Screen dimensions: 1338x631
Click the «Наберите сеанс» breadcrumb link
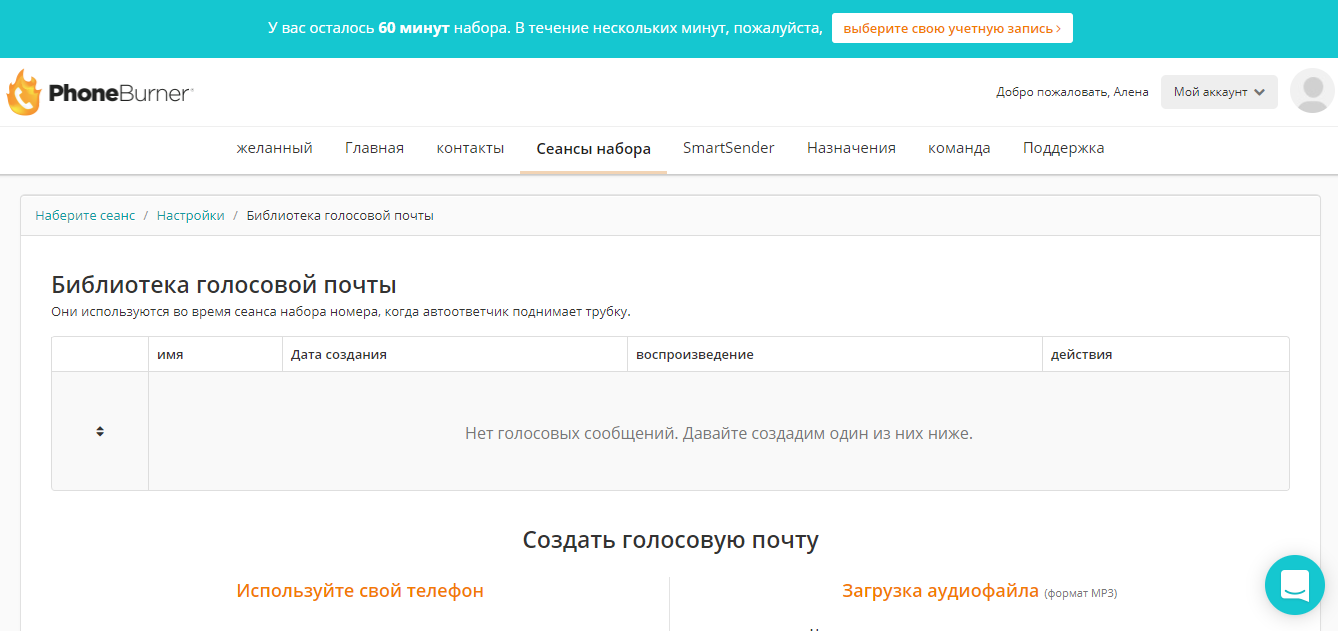tap(85, 215)
